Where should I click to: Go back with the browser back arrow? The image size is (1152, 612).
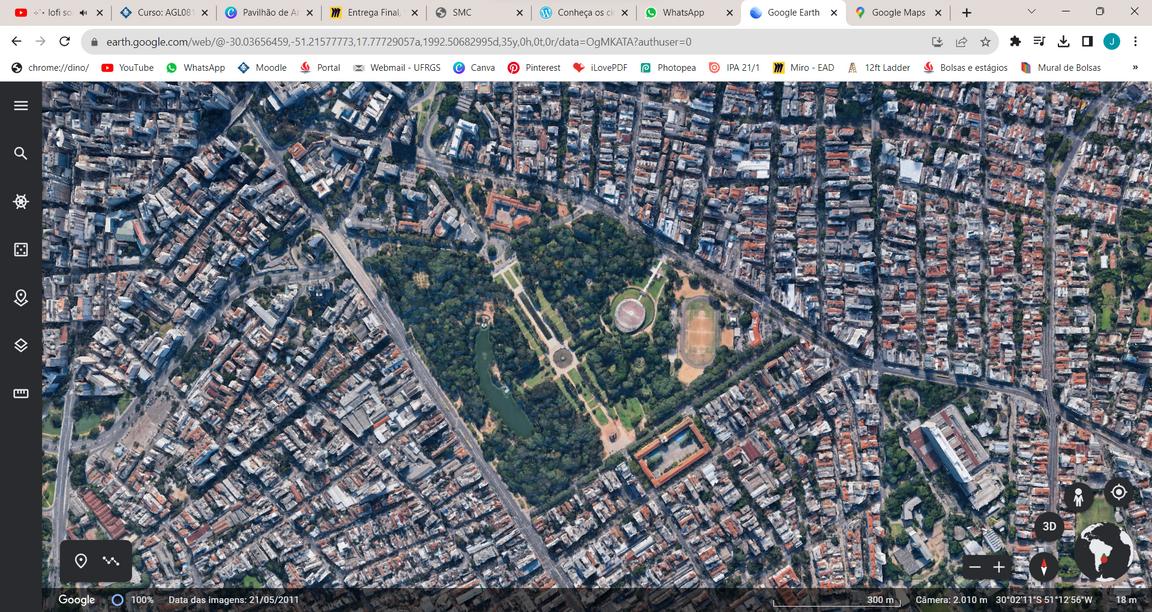click(16, 42)
